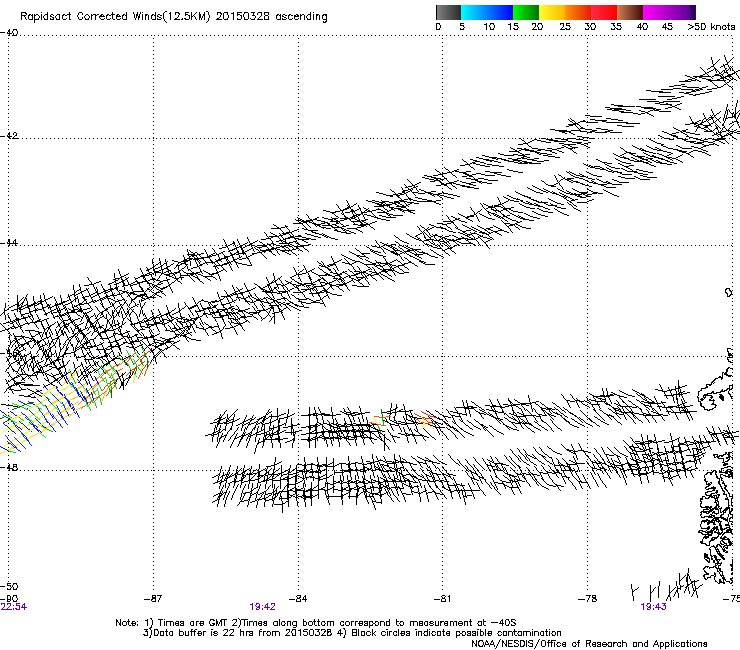Click the cyan-blue 5-15 knots legend swatch
The height and width of the screenshot is (650, 740).
[487, 12]
